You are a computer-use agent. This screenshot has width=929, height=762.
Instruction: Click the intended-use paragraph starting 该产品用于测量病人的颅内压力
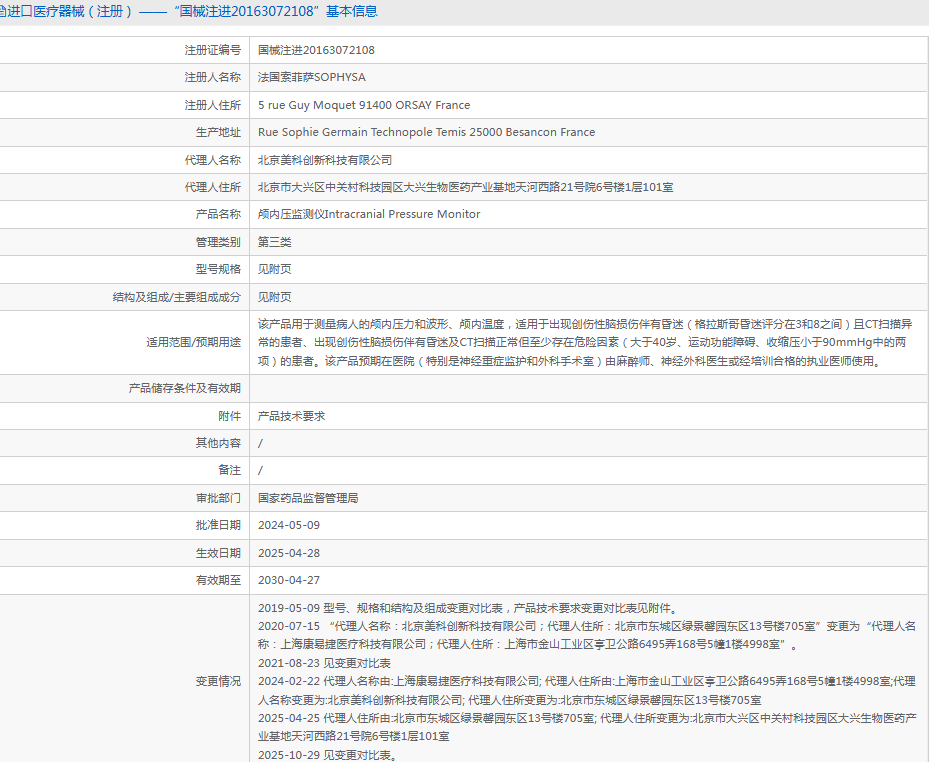tap(585, 342)
